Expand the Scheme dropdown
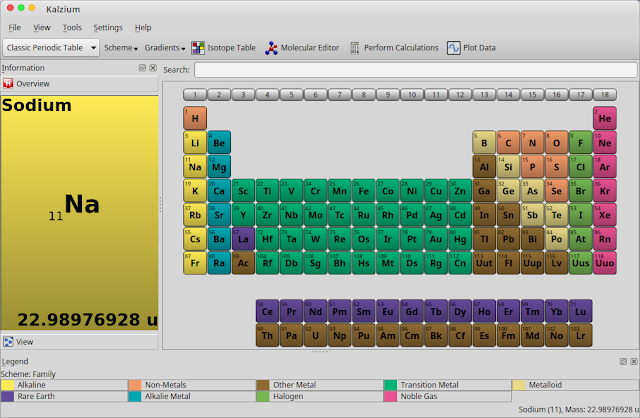 (x=121, y=48)
